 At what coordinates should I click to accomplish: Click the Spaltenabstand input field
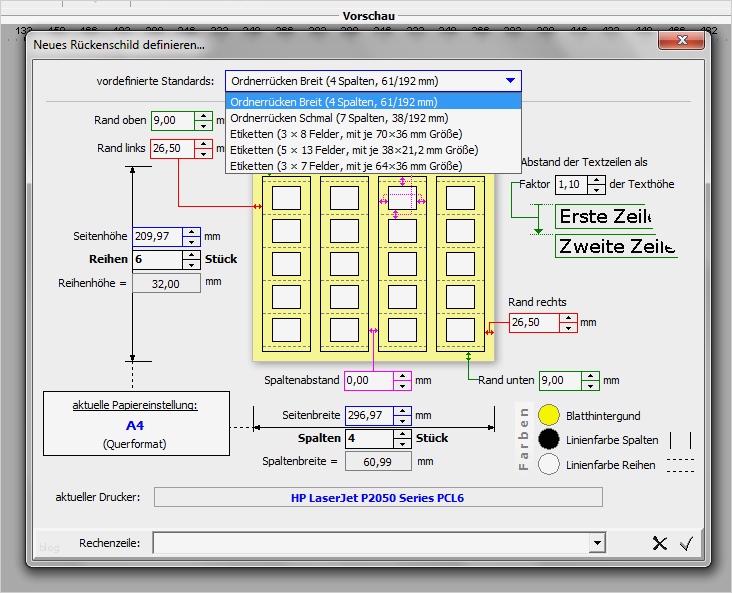point(368,381)
